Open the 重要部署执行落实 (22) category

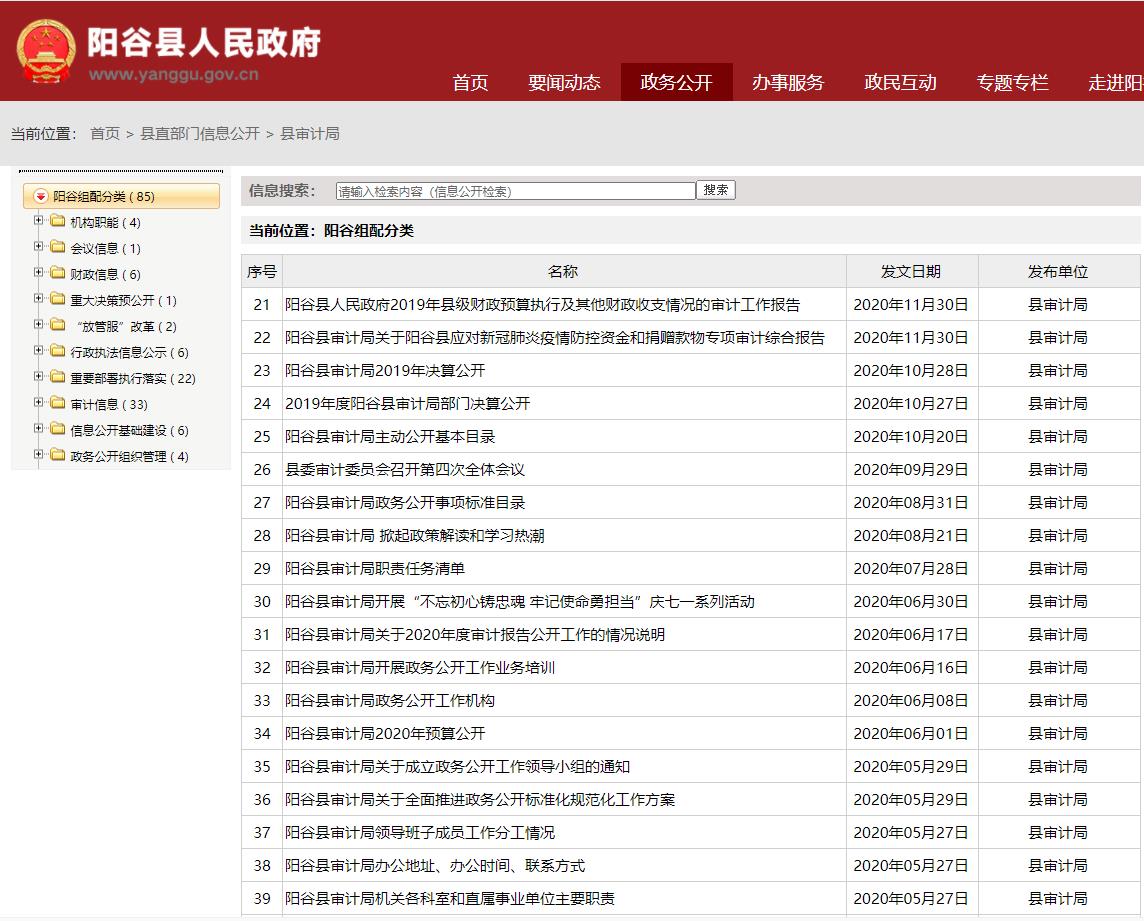(x=133, y=379)
